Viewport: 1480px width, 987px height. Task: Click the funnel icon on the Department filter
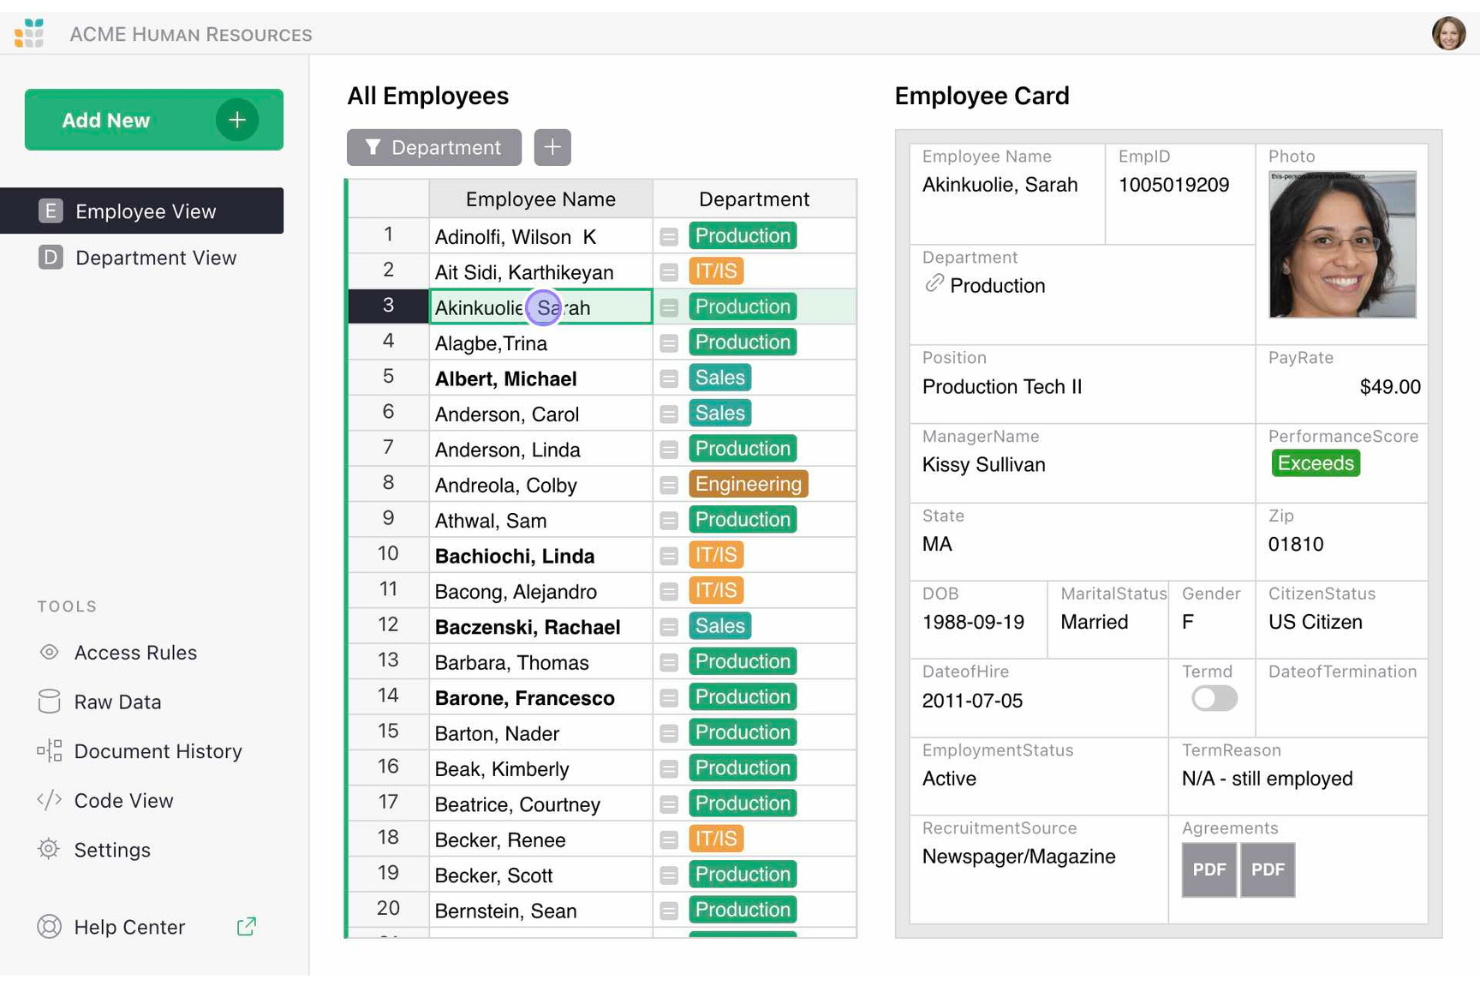point(373,147)
